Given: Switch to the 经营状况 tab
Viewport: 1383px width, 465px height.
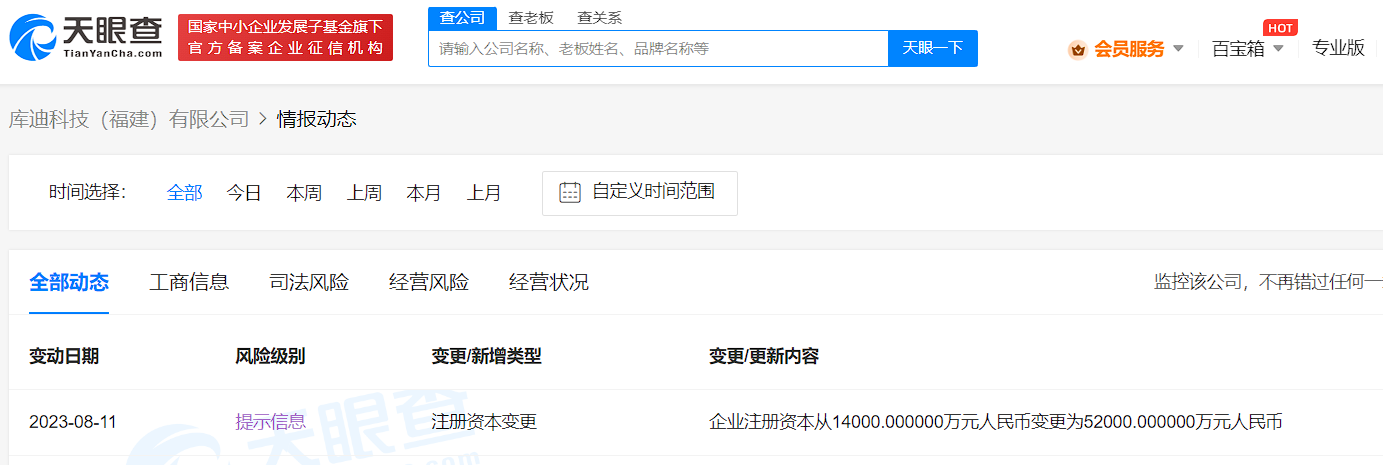Looking at the screenshot, I should 549,282.
